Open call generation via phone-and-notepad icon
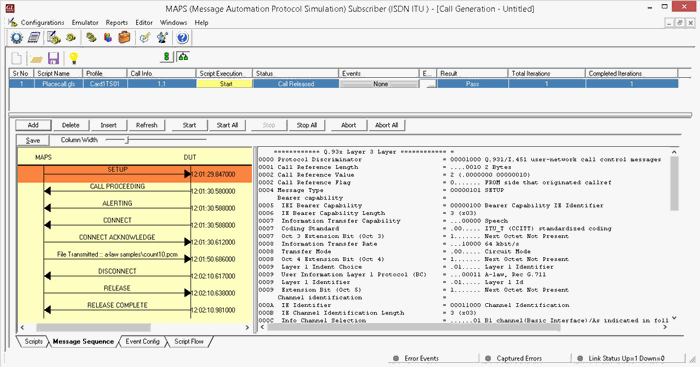700x367 pixels. tap(54, 38)
